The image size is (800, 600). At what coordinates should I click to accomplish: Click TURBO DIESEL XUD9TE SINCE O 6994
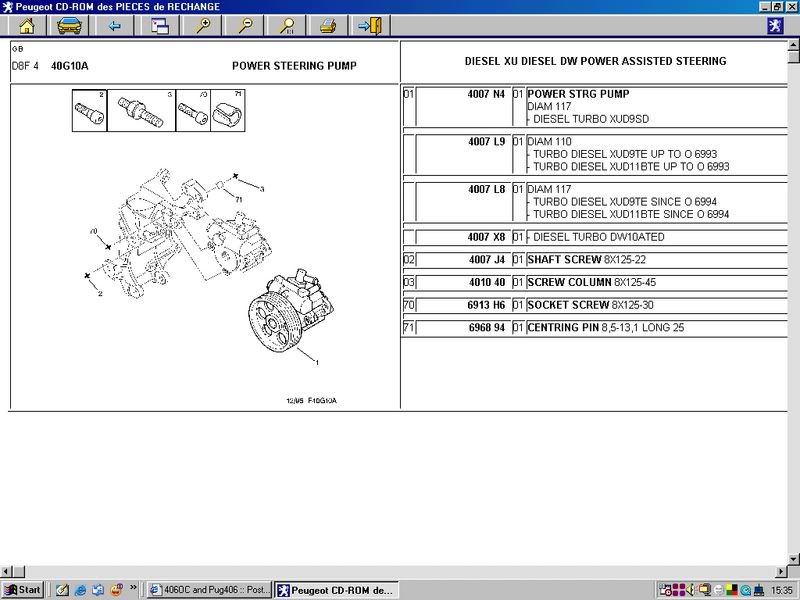coord(625,202)
